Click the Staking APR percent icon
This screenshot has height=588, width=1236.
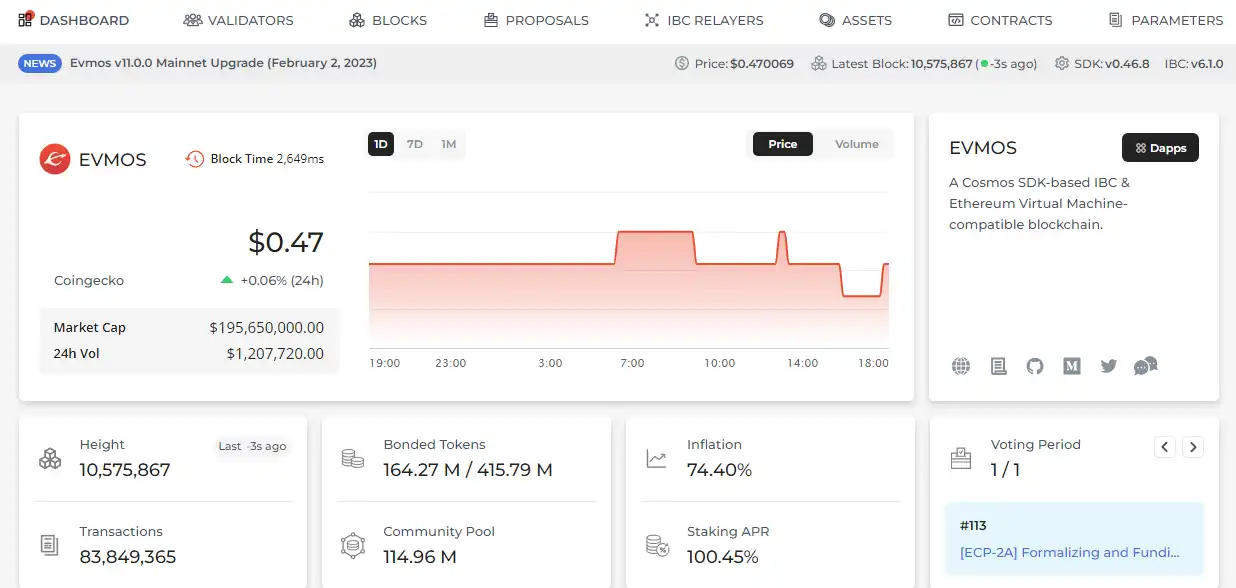click(657, 545)
